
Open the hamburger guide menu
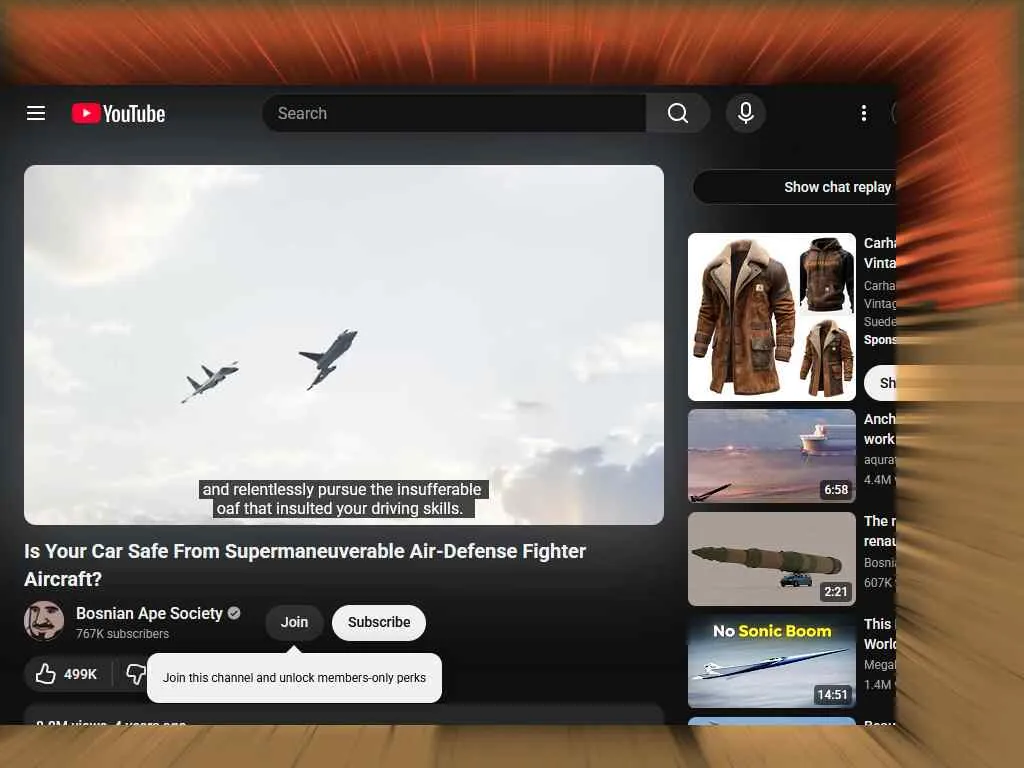(x=36, y=113)
